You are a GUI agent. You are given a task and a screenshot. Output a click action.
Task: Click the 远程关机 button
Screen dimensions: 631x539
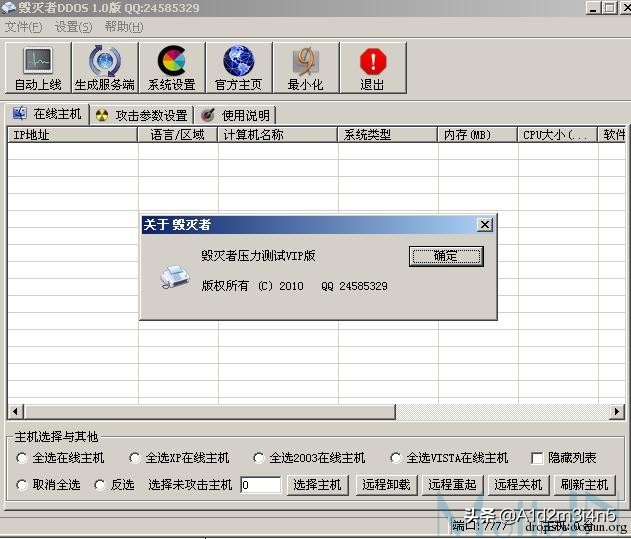pos(518,485)
